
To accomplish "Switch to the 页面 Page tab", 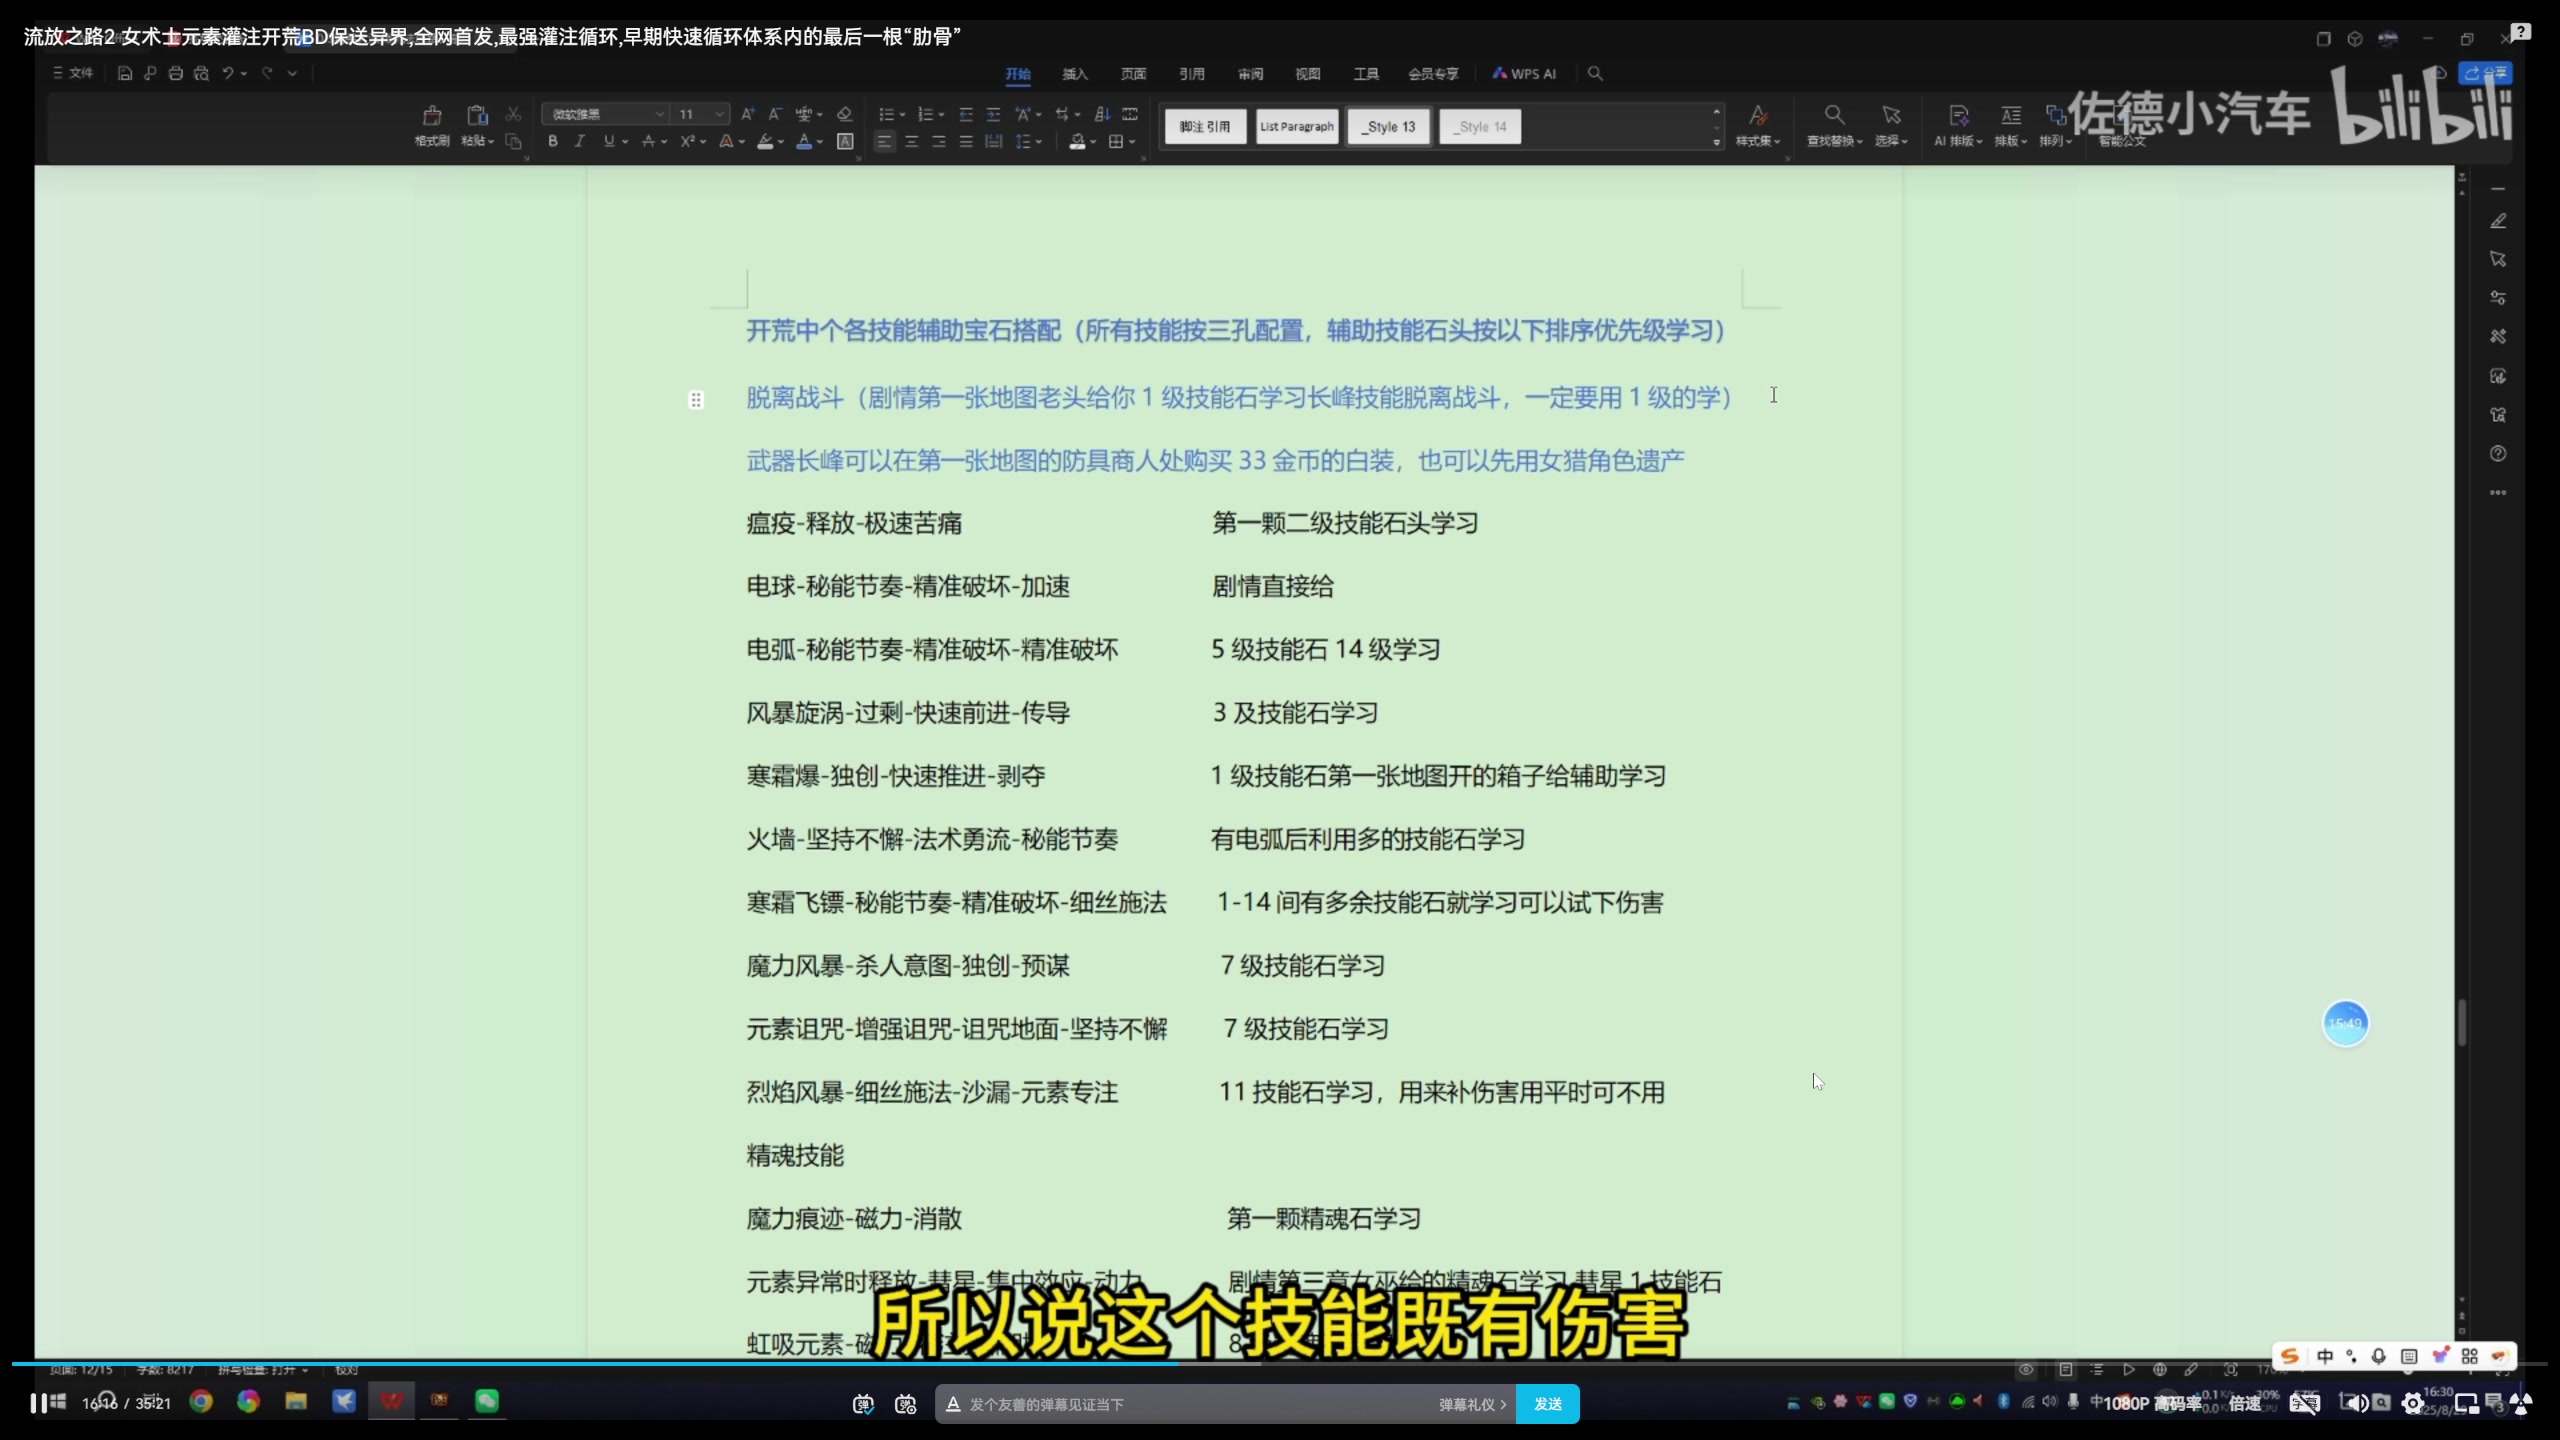I will tap(1133, 74).
